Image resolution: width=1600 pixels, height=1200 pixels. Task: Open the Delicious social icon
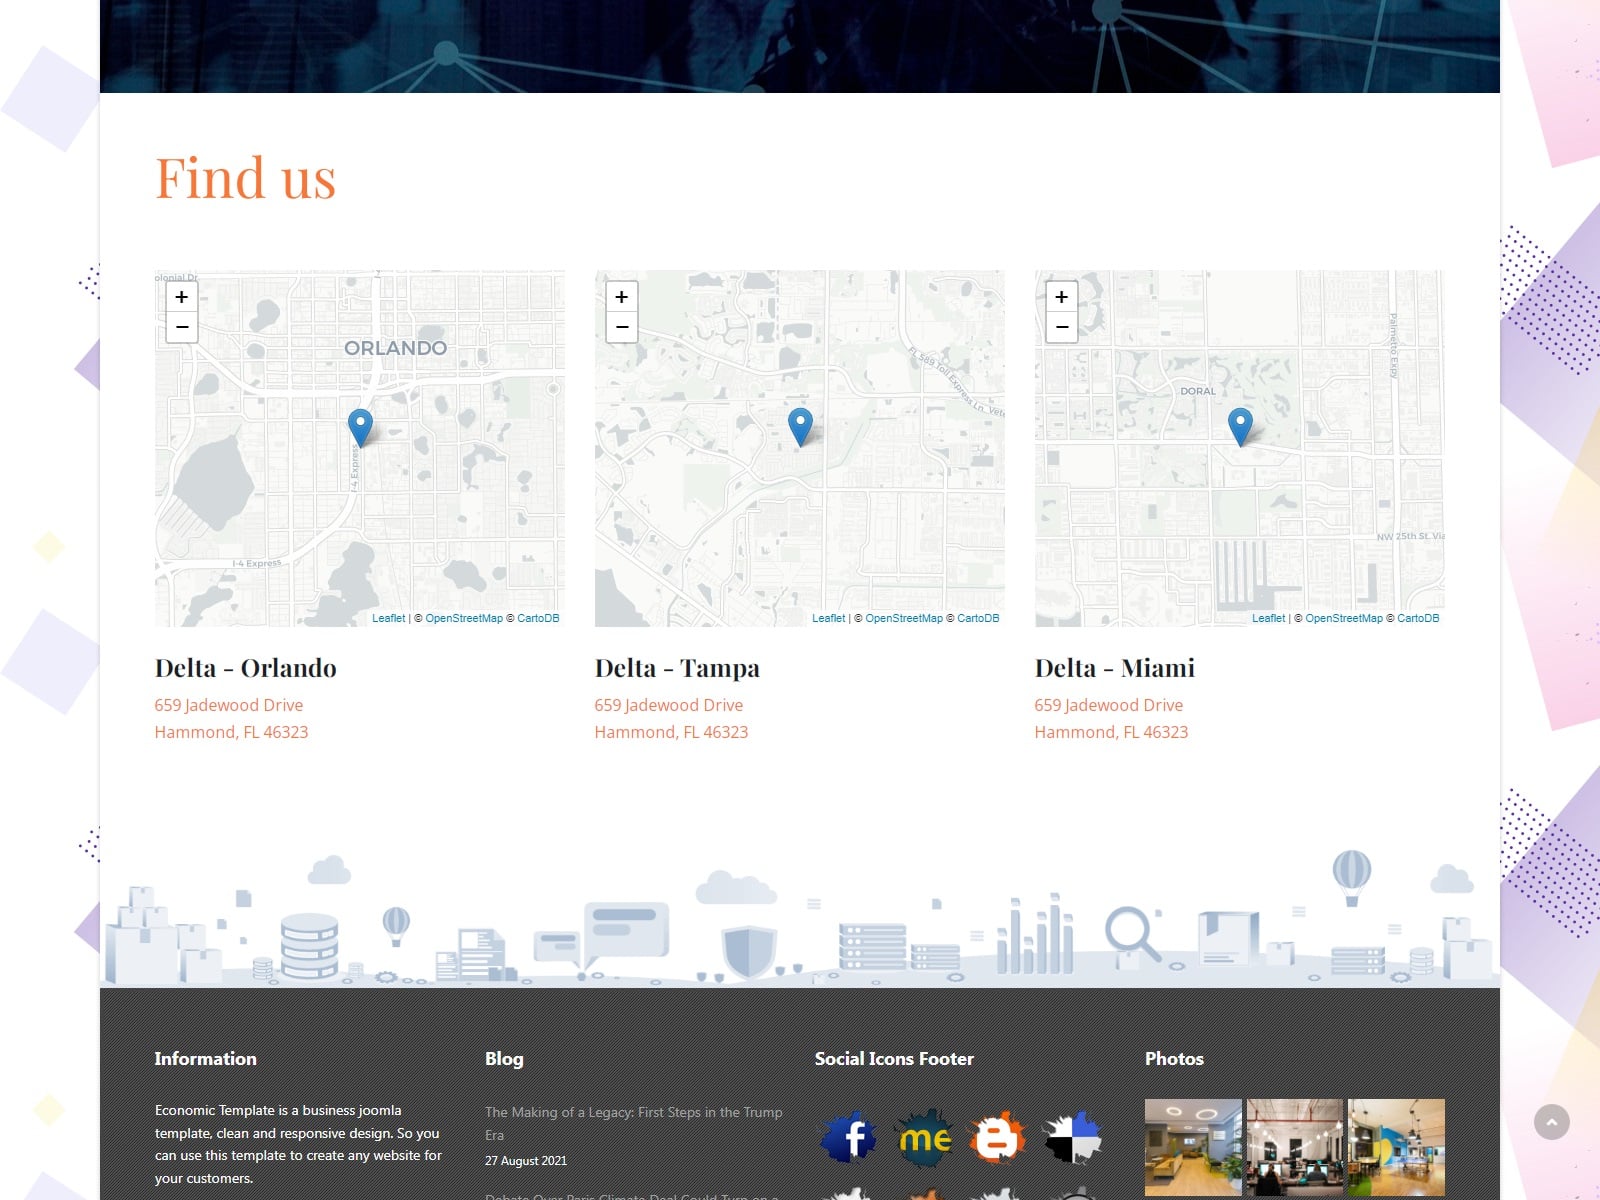tap(1072, 1138)
